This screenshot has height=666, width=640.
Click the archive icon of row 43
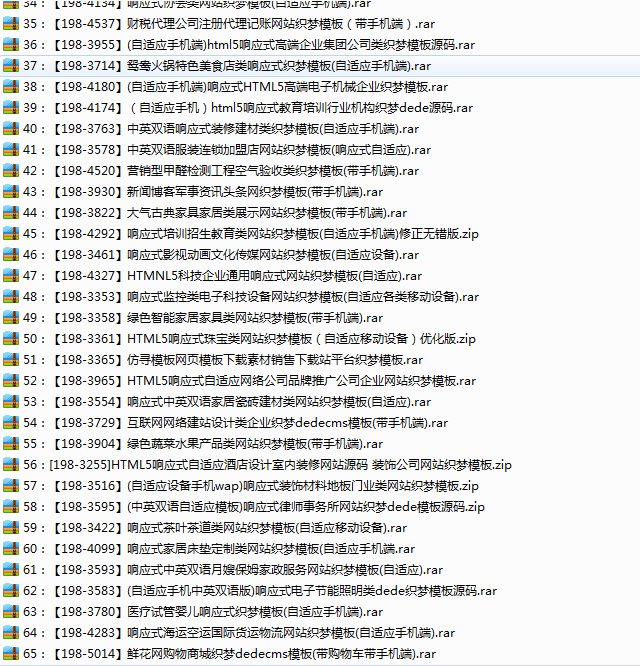pyautogui.click(x=11, y=192)
